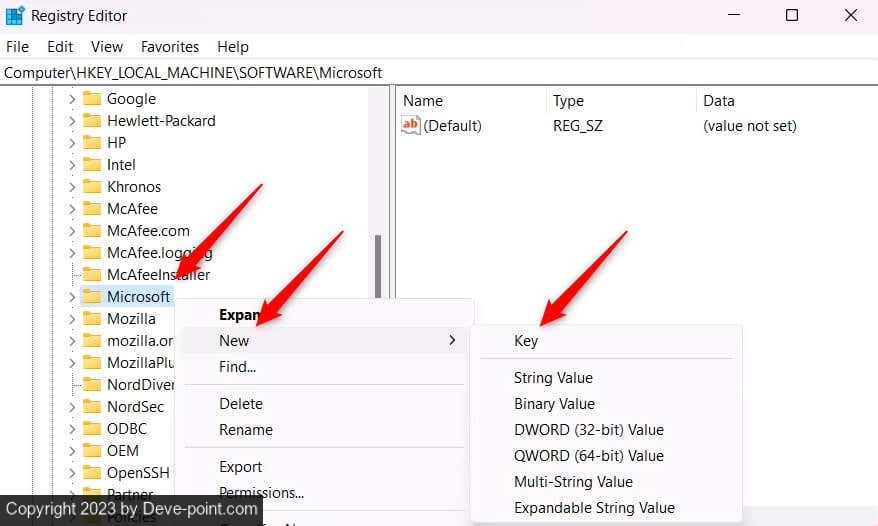
Task: Choose Key from the New submenu
Action: point(526,341)
